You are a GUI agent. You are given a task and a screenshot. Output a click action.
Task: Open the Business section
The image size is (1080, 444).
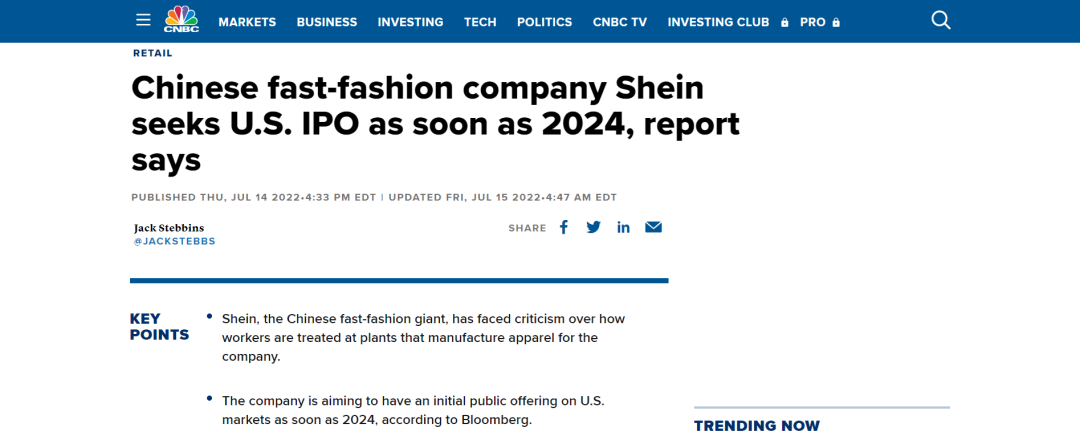pos(327,22)
